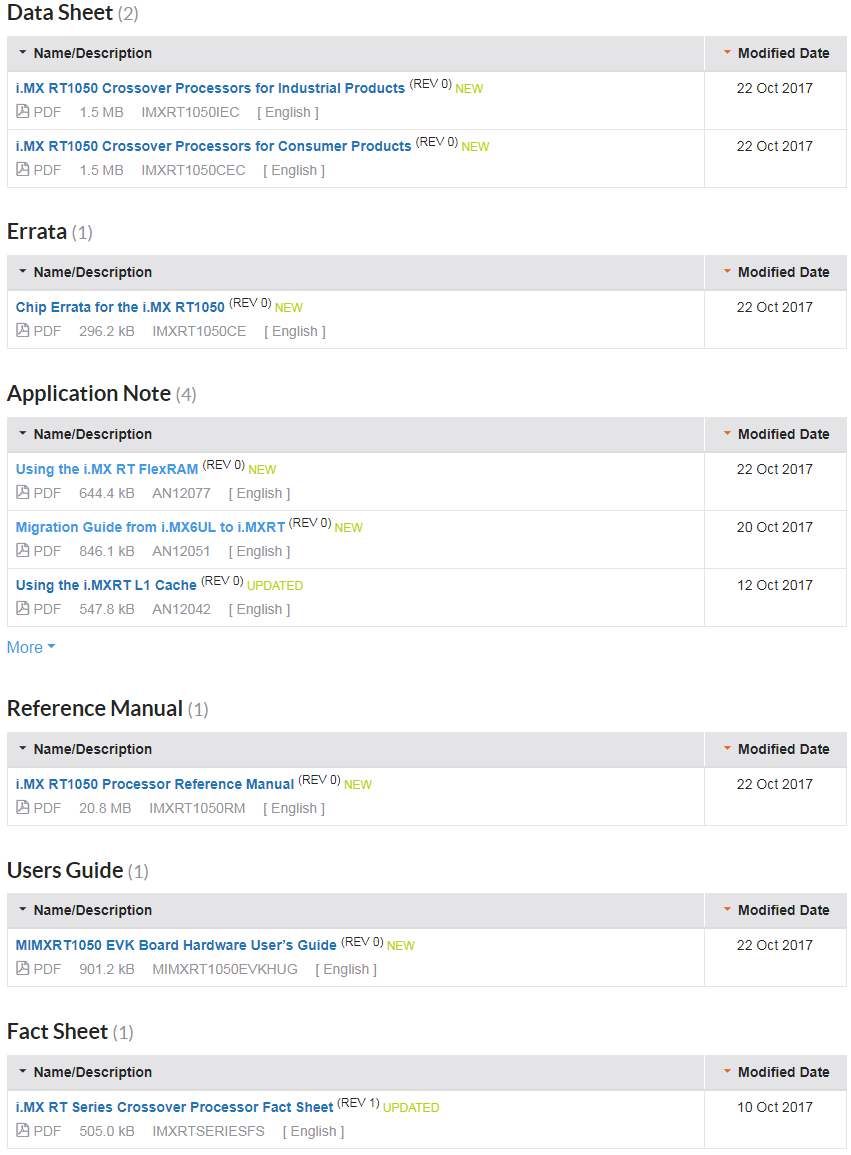Click the 644.4 kB file size

pos(107,493)
